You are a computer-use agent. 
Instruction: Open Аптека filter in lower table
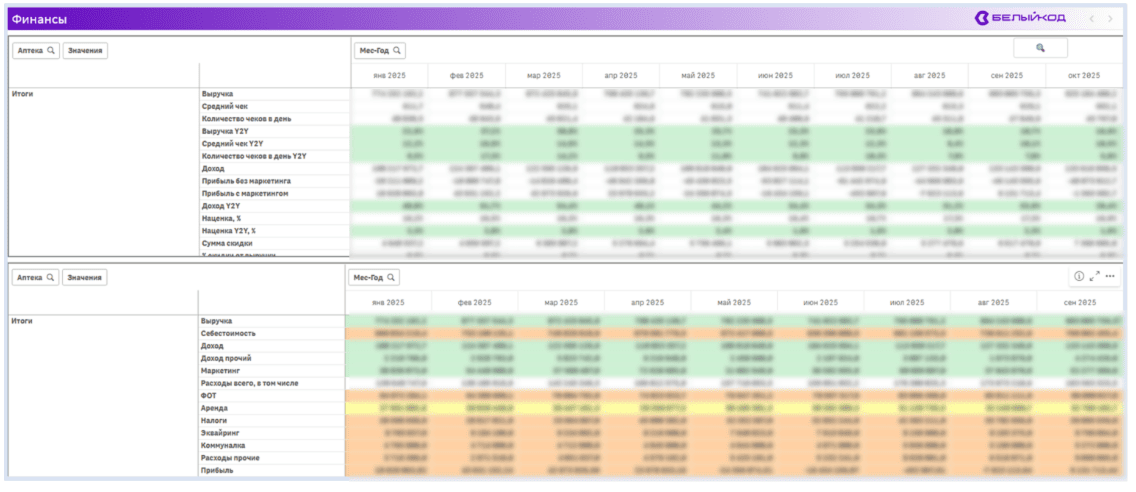[x=36, y=277]
